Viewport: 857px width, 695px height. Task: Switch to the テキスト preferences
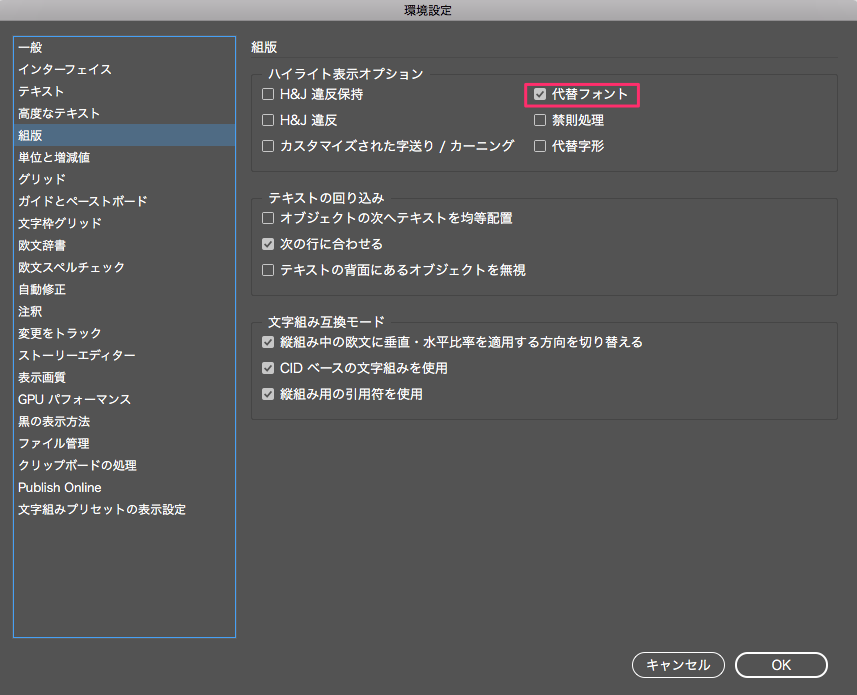(125, 91)
